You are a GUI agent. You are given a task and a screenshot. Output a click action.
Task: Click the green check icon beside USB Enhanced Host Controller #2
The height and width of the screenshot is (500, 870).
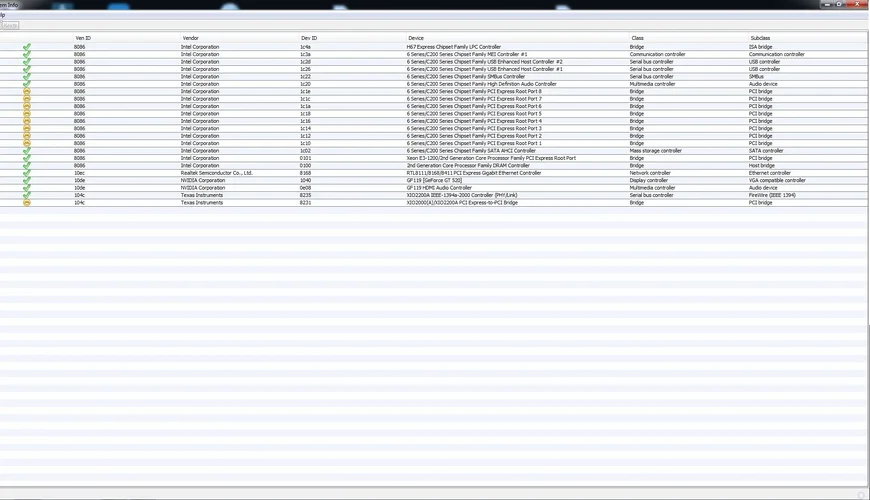[27, 62]
